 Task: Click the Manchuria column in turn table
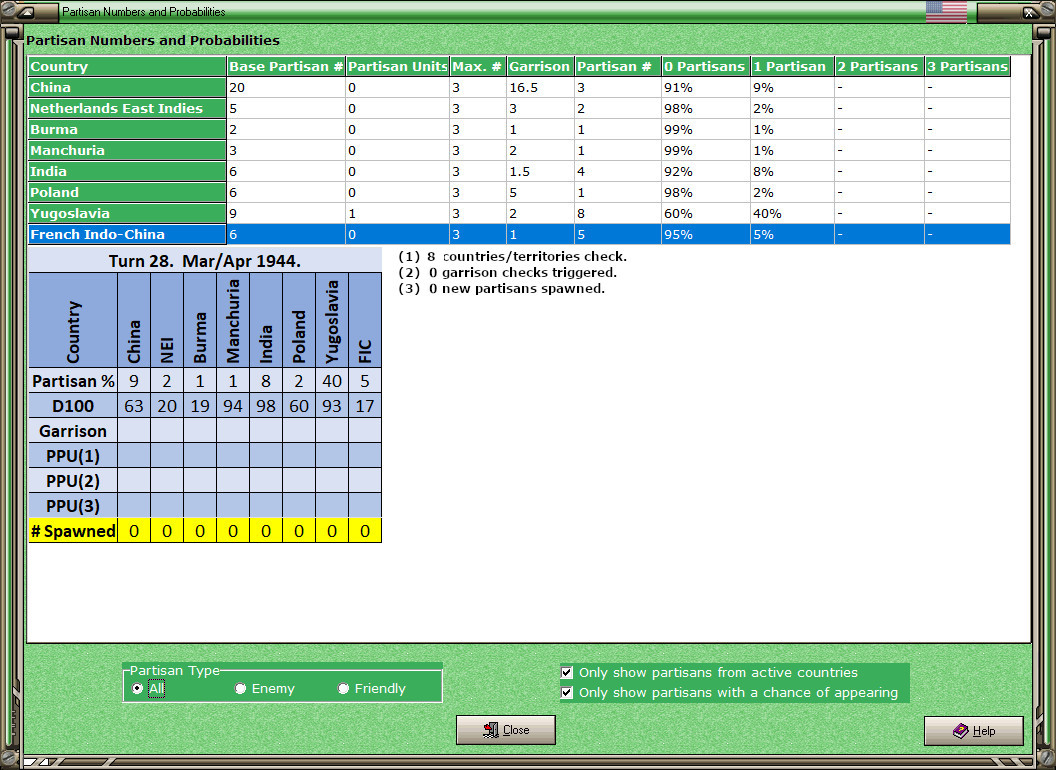232,321
